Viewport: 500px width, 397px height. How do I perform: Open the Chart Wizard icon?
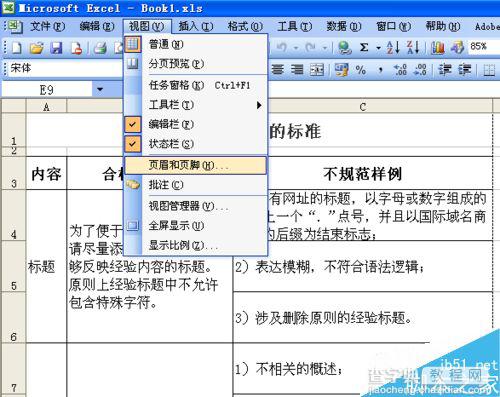(438, 48)
